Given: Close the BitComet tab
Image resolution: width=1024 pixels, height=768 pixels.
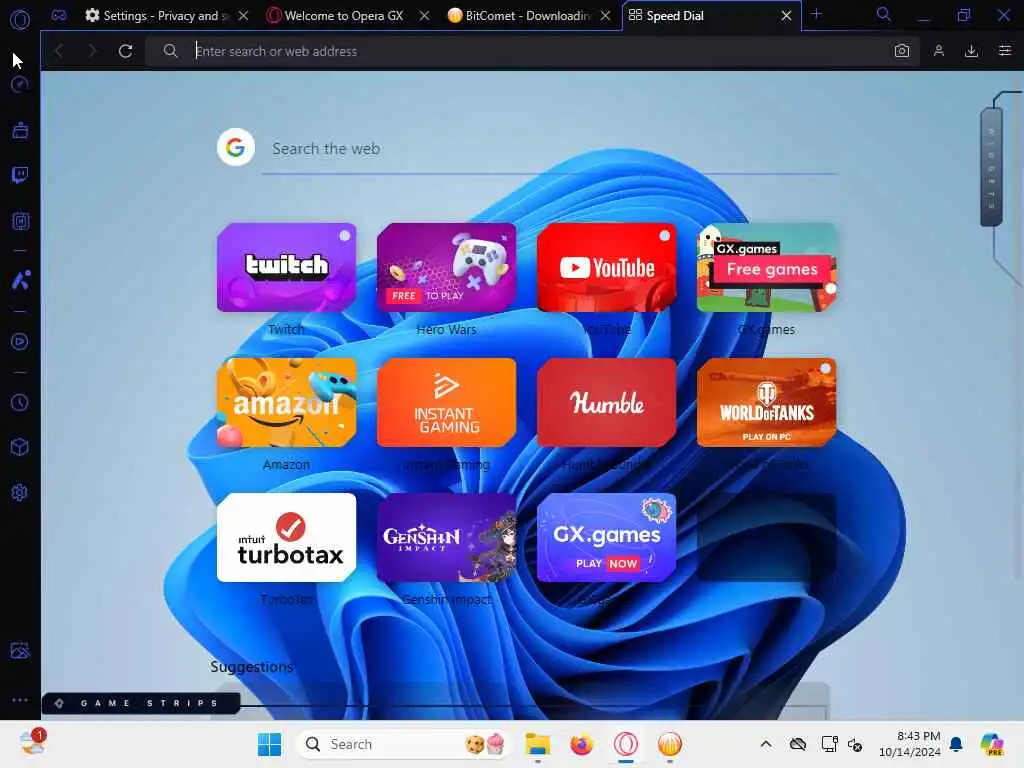Looking at the screenshot, I should (606, 15).
